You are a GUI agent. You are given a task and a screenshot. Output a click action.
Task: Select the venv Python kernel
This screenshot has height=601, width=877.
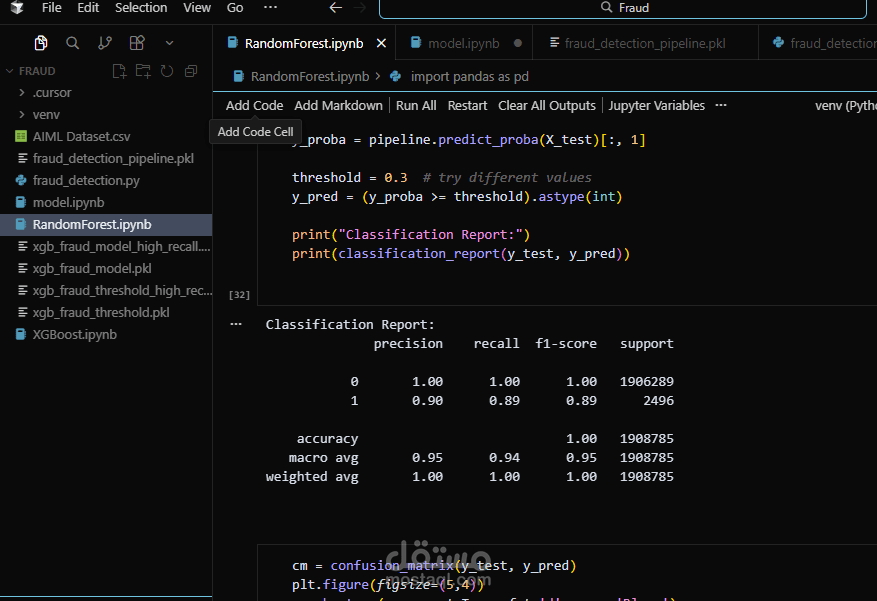coord(846,106)
